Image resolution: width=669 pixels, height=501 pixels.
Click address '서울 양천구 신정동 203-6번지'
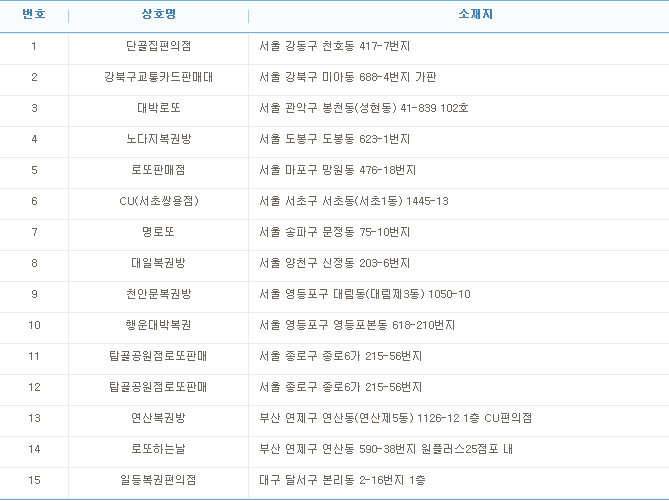pos(334,263)
